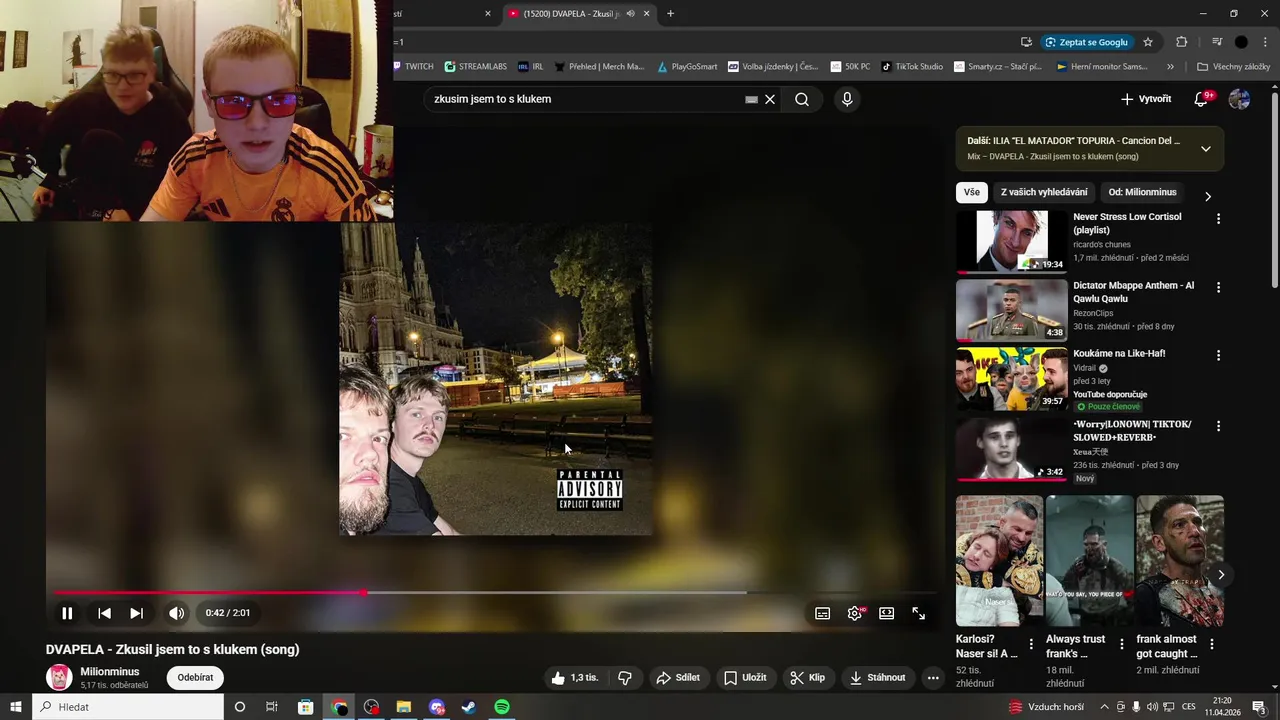Open browser media controls icon
Image resolution: width=1280 pixels, height=720 pixels.
1217,42
